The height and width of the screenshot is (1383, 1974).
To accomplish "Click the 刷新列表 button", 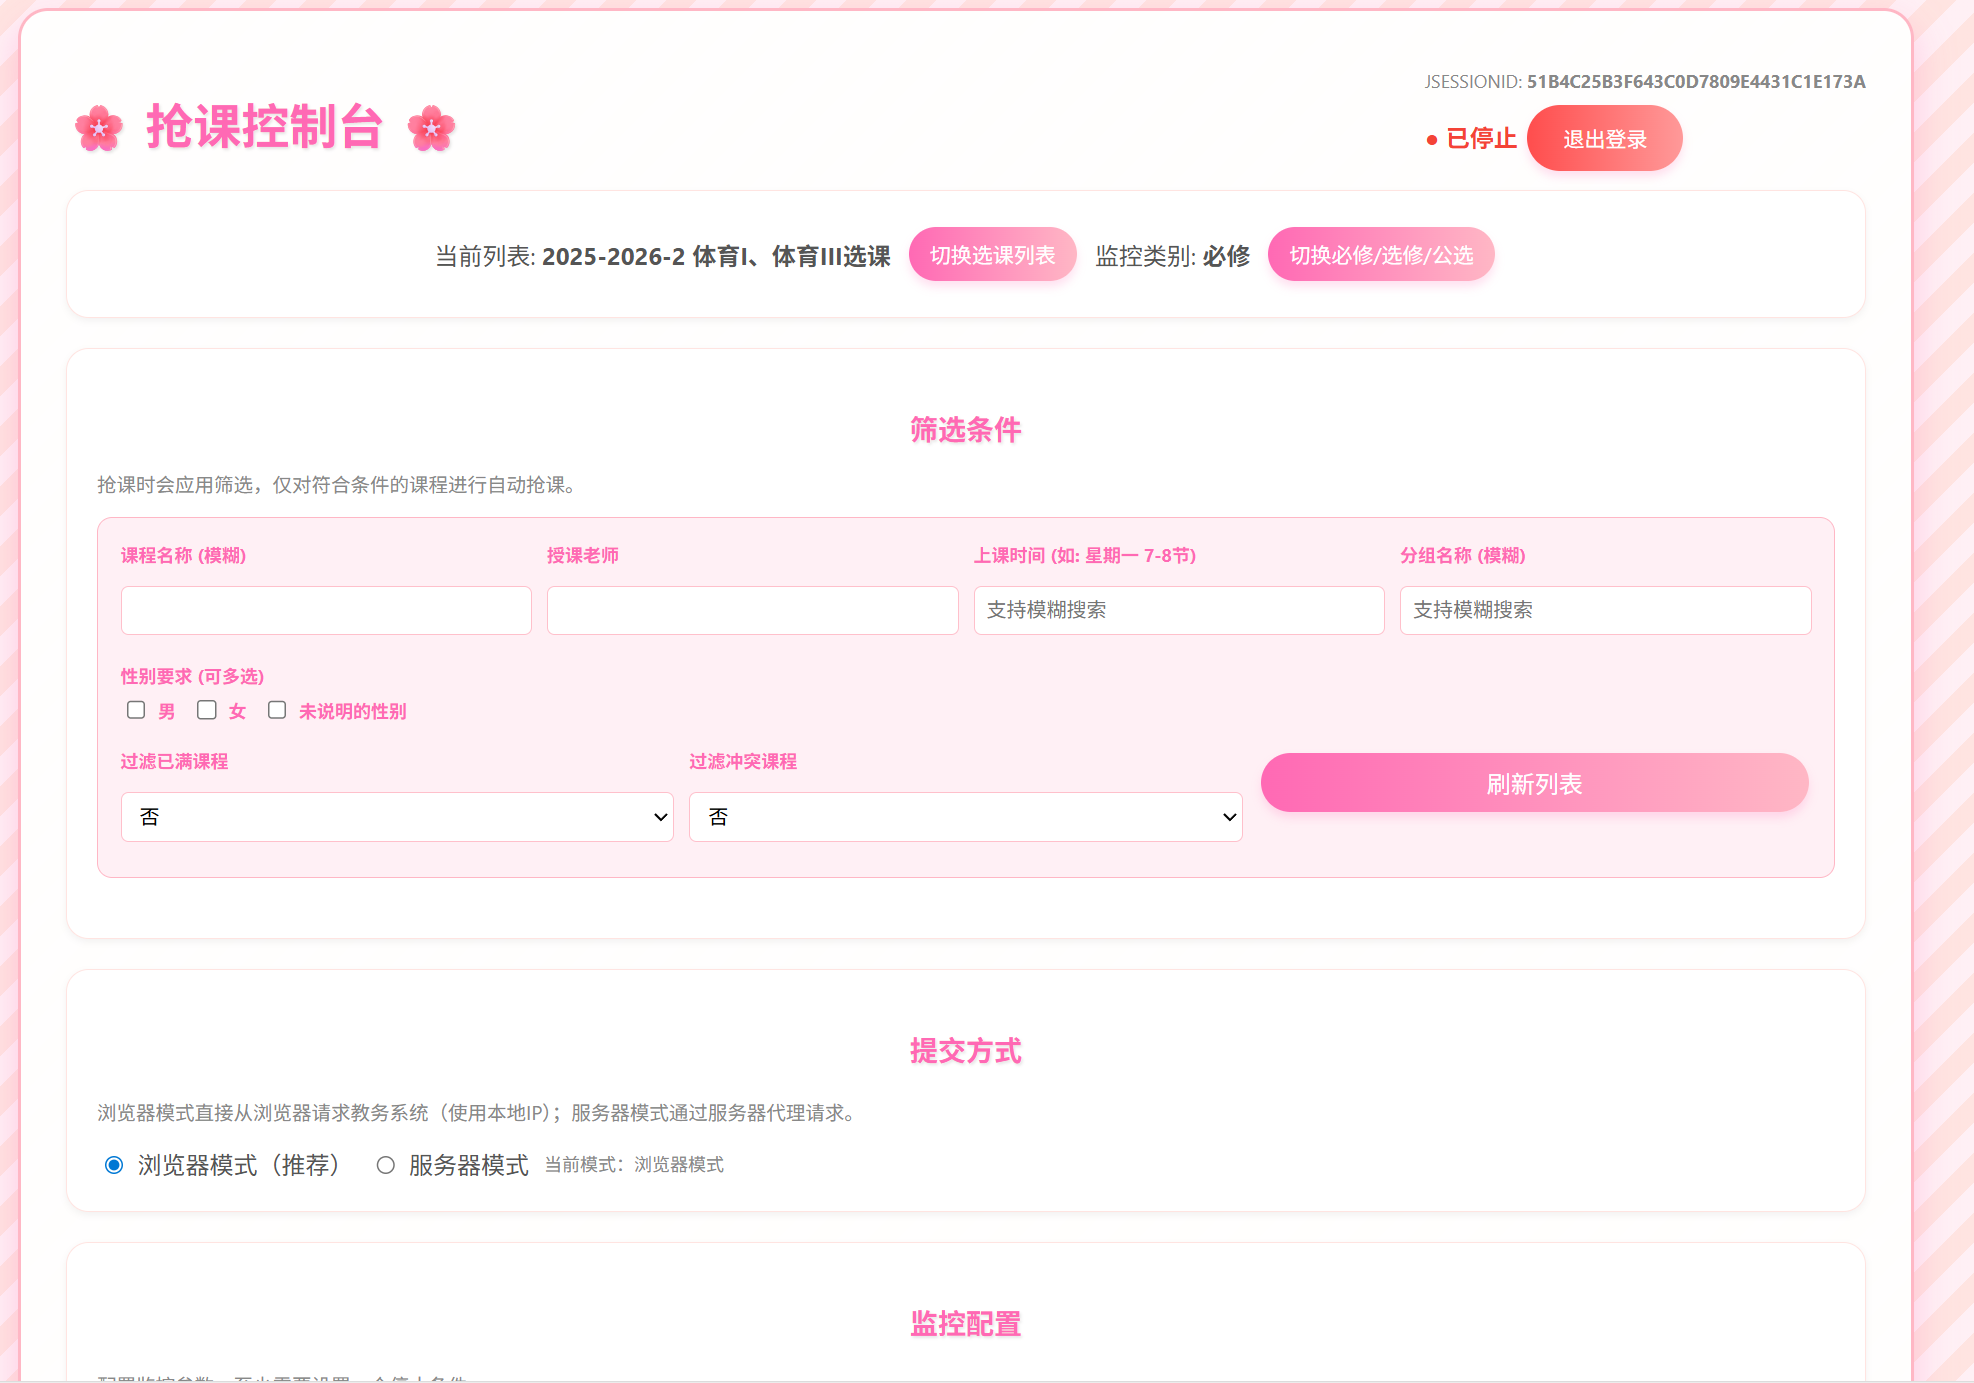I will pyautogui.click(x=1534, y=783).
